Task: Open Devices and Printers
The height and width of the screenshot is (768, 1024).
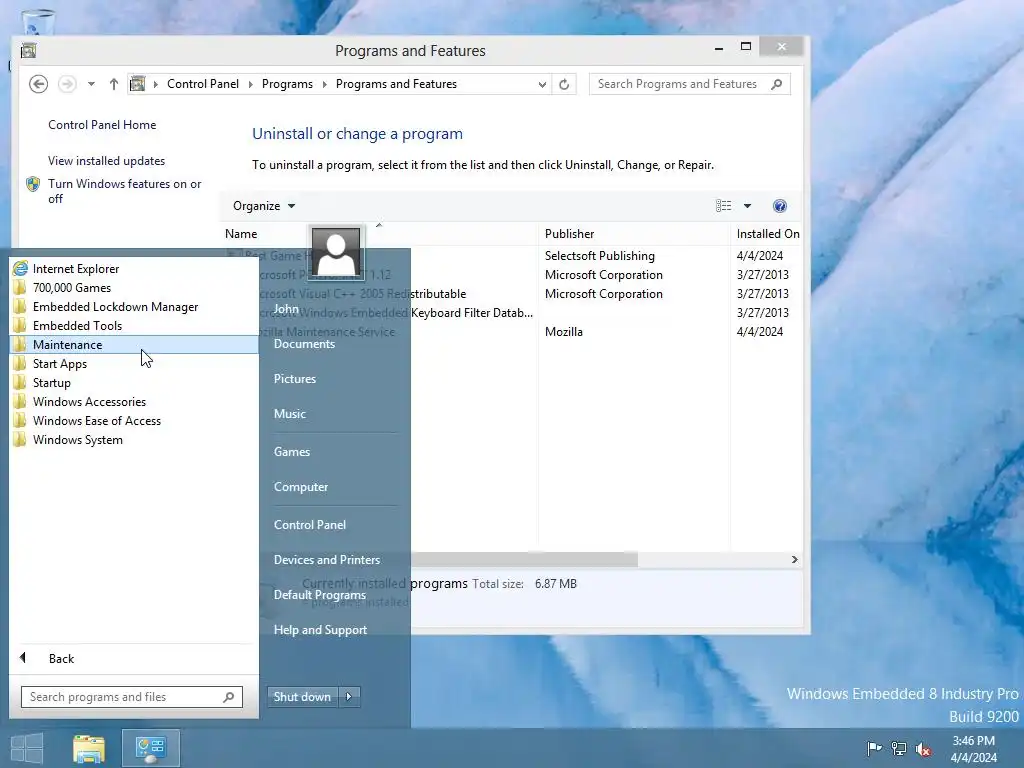Action: [x=327, y=560]
